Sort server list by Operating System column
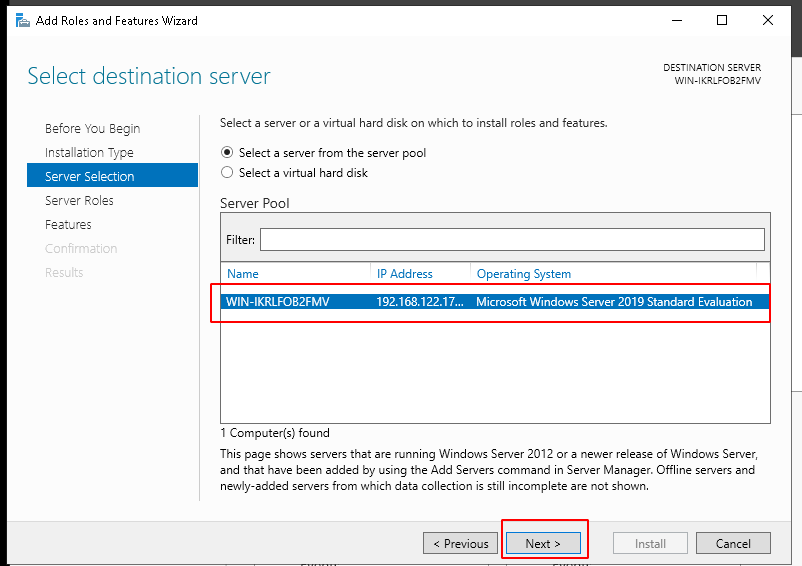 click(x=524, y=274)
